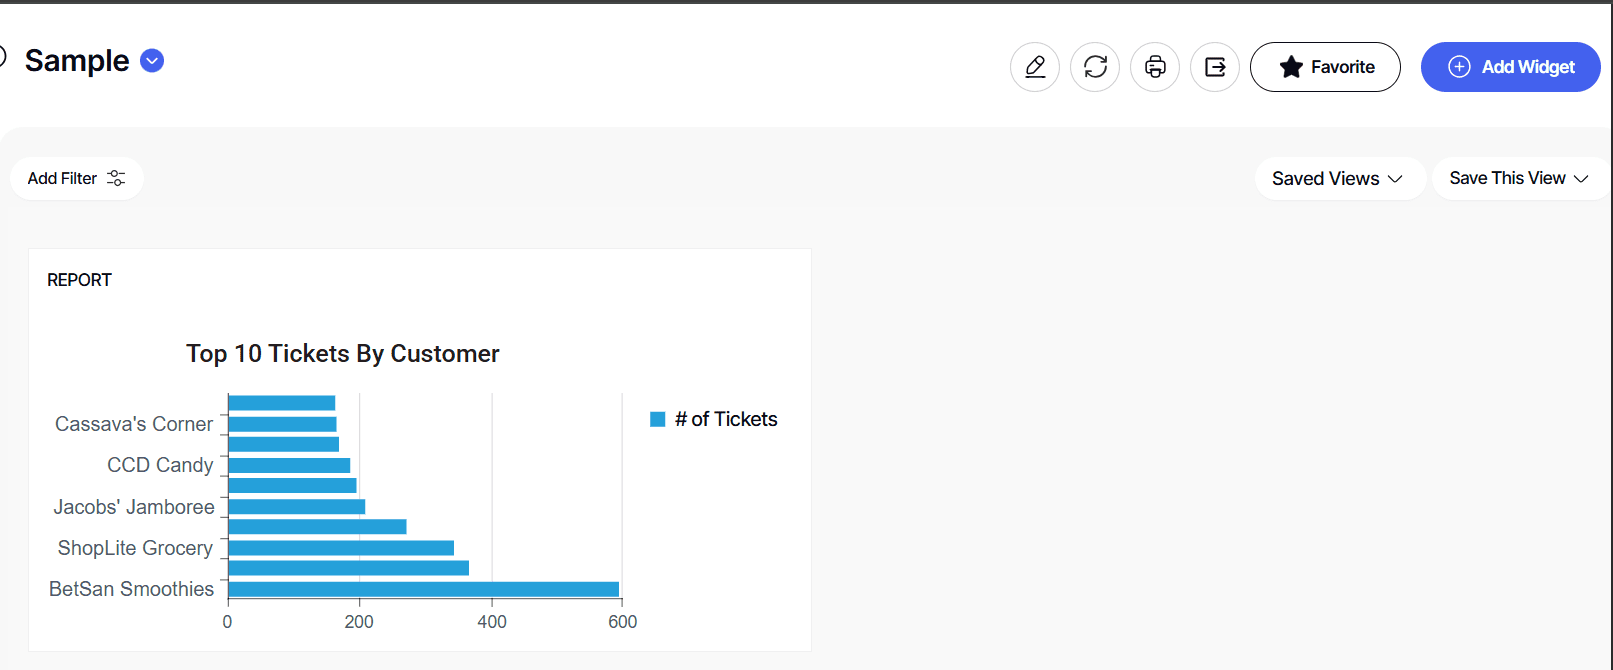Click the export dashboard icon
This screenshot has width=1613, height=670.
pos(1215,67)
